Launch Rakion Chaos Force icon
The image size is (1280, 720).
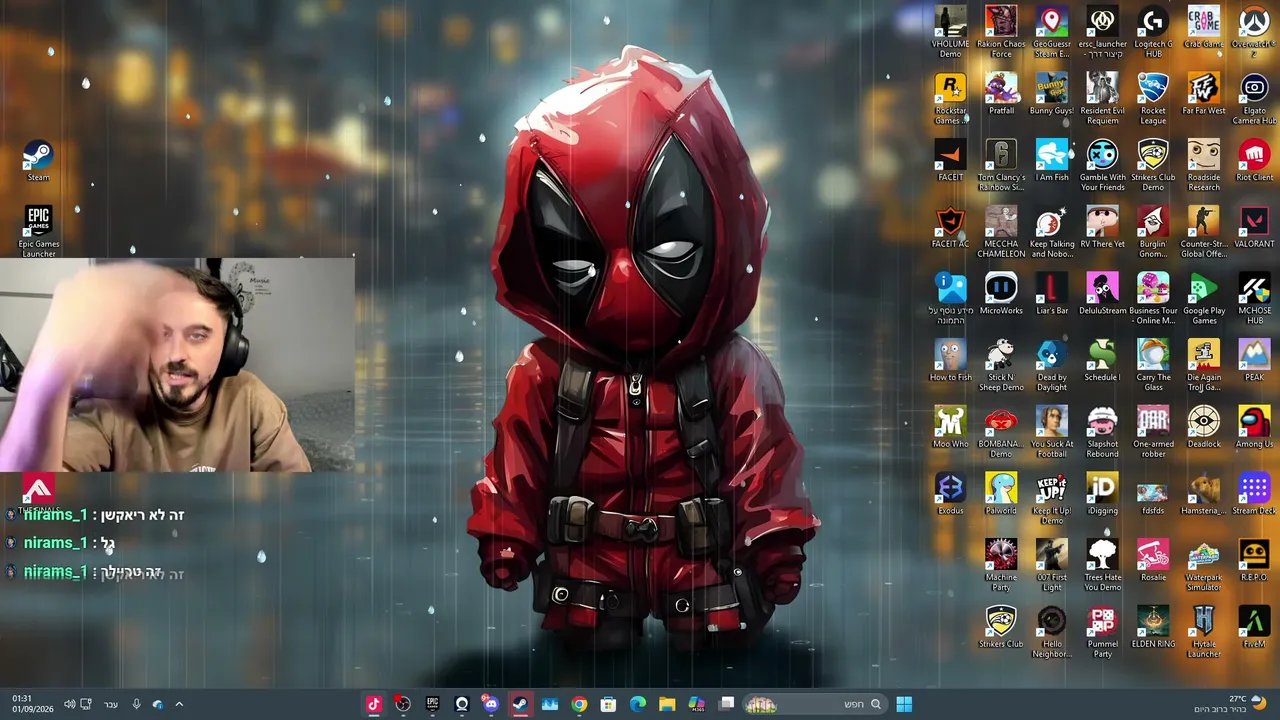pos(1001,32)
